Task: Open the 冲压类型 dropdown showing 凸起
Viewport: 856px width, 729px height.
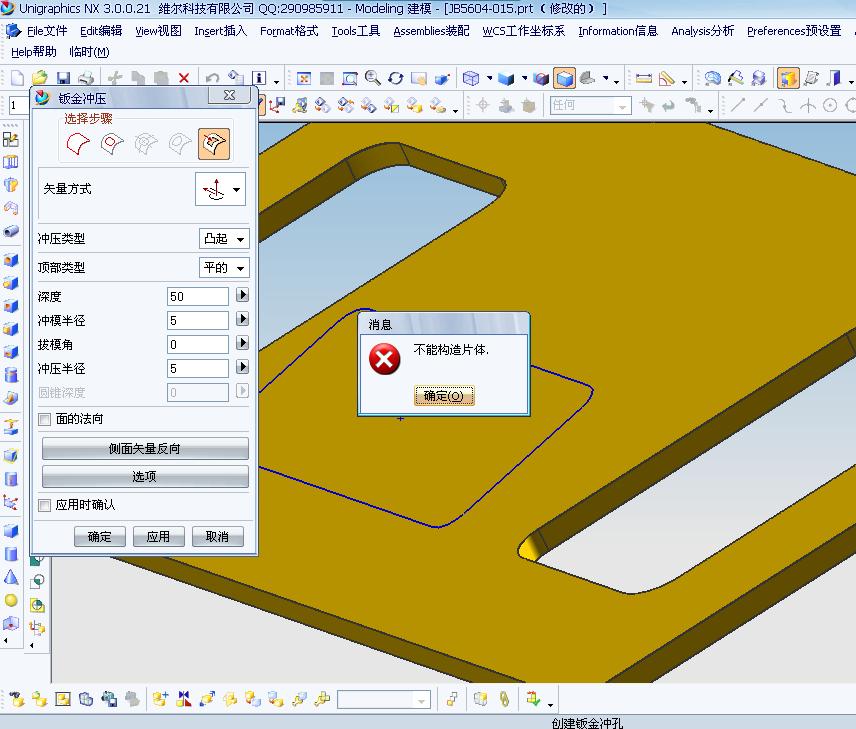Action: [224, 239]
